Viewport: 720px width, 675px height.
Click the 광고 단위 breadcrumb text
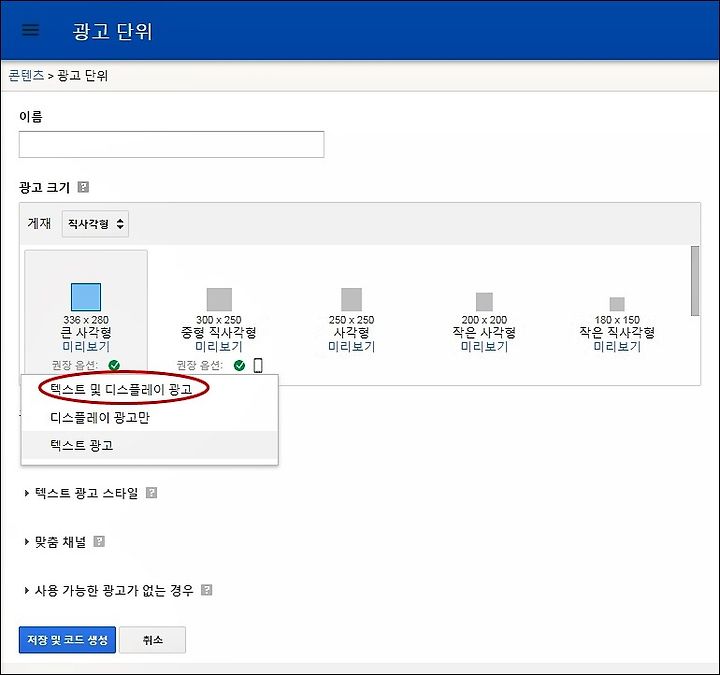coord(83,75)
